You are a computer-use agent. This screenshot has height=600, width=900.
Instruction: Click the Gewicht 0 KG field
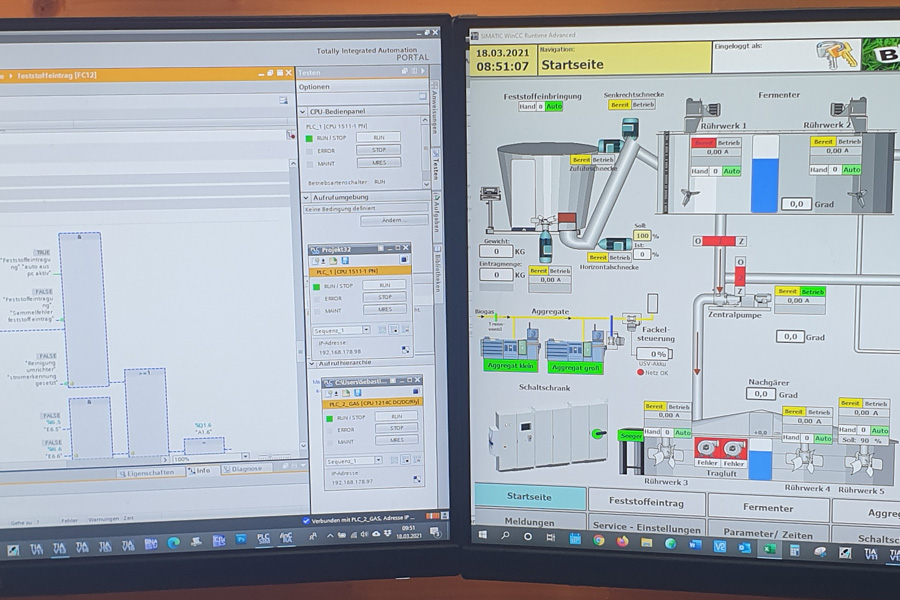496,251
